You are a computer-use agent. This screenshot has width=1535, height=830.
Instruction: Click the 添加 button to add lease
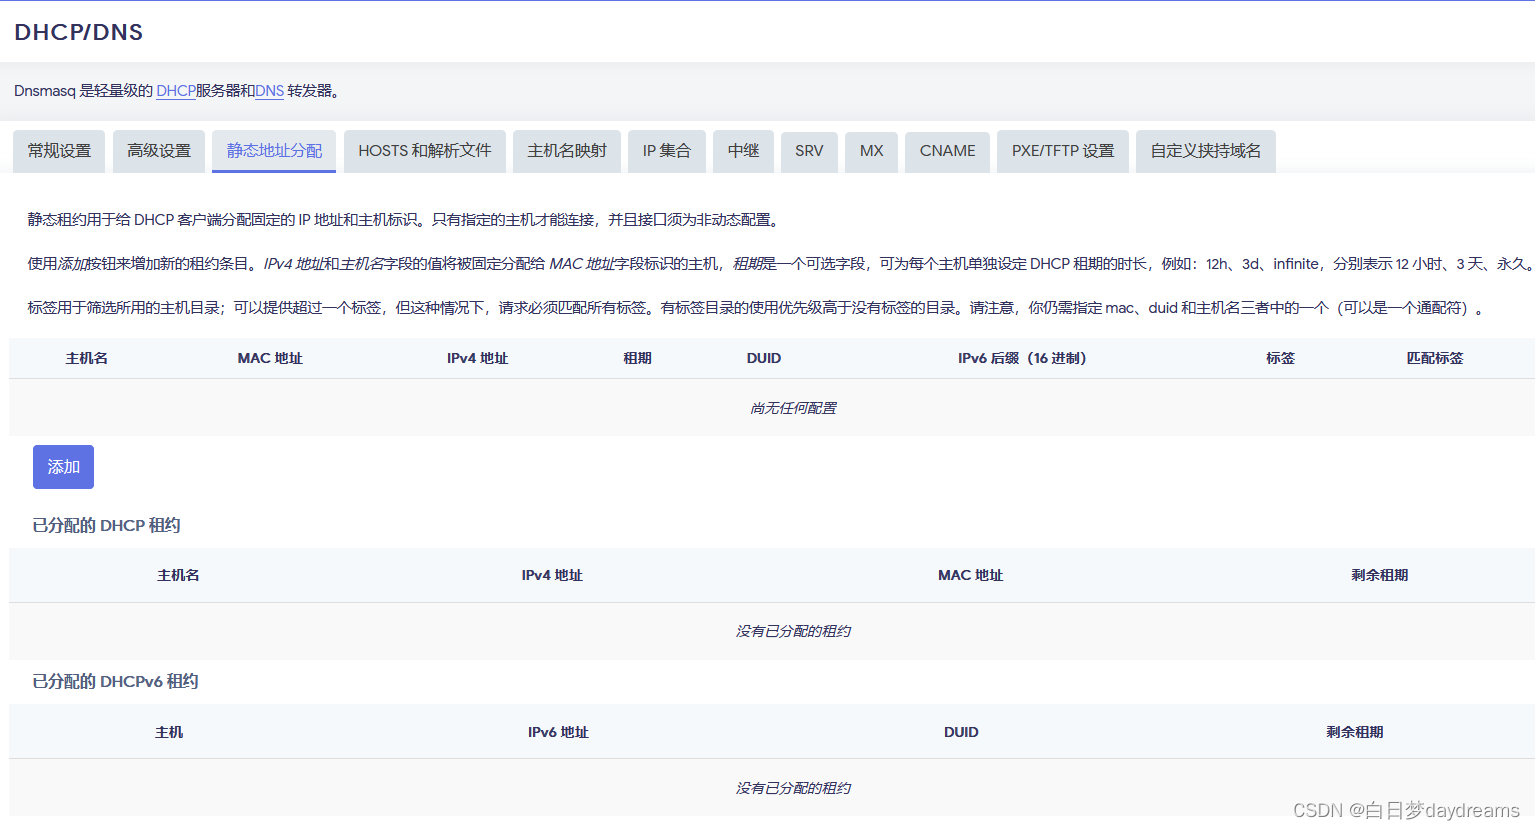(x=62, y=466)
